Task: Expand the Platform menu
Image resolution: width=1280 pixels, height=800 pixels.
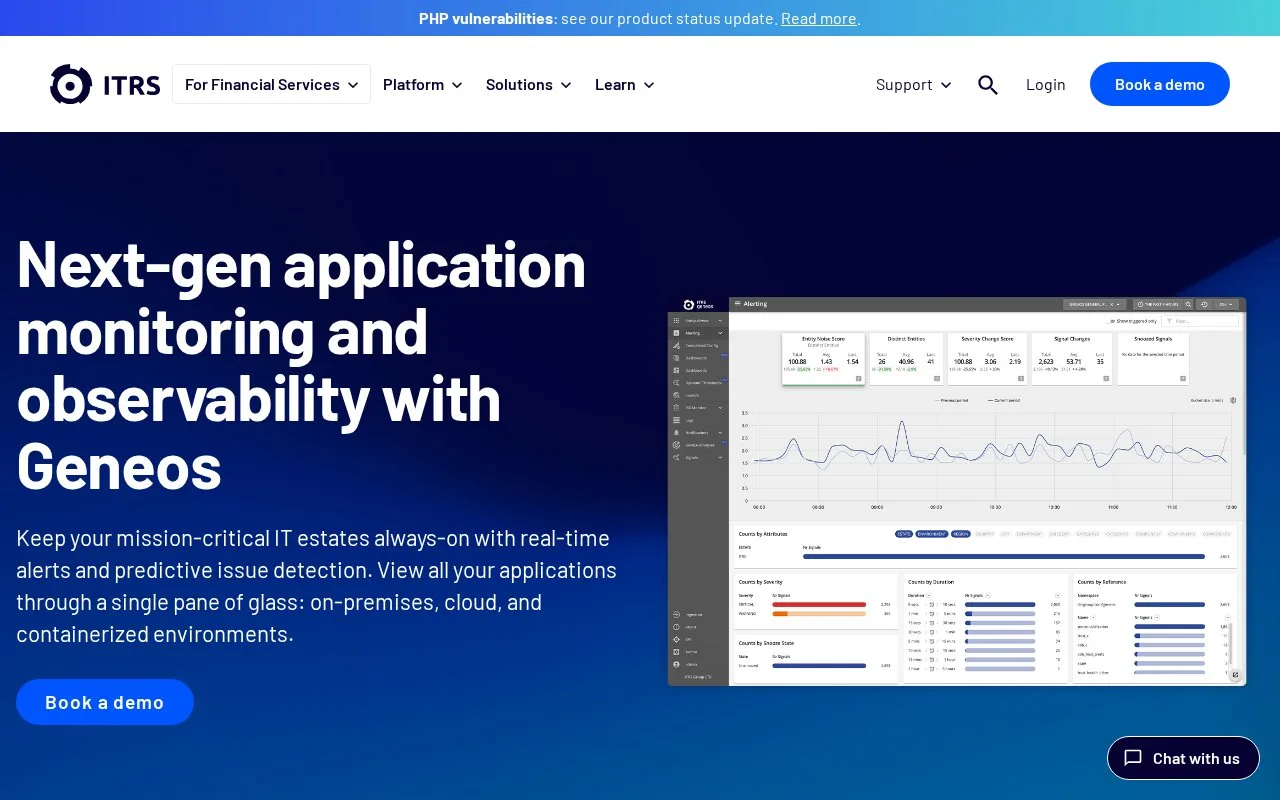Action: (423, 85)
